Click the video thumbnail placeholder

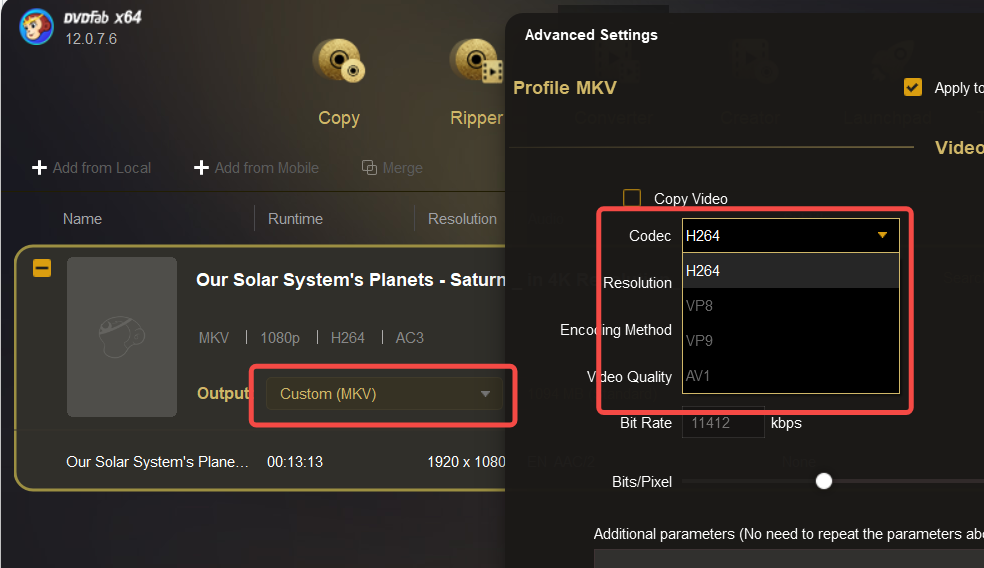pyautogui.click(x=122, y=337)
